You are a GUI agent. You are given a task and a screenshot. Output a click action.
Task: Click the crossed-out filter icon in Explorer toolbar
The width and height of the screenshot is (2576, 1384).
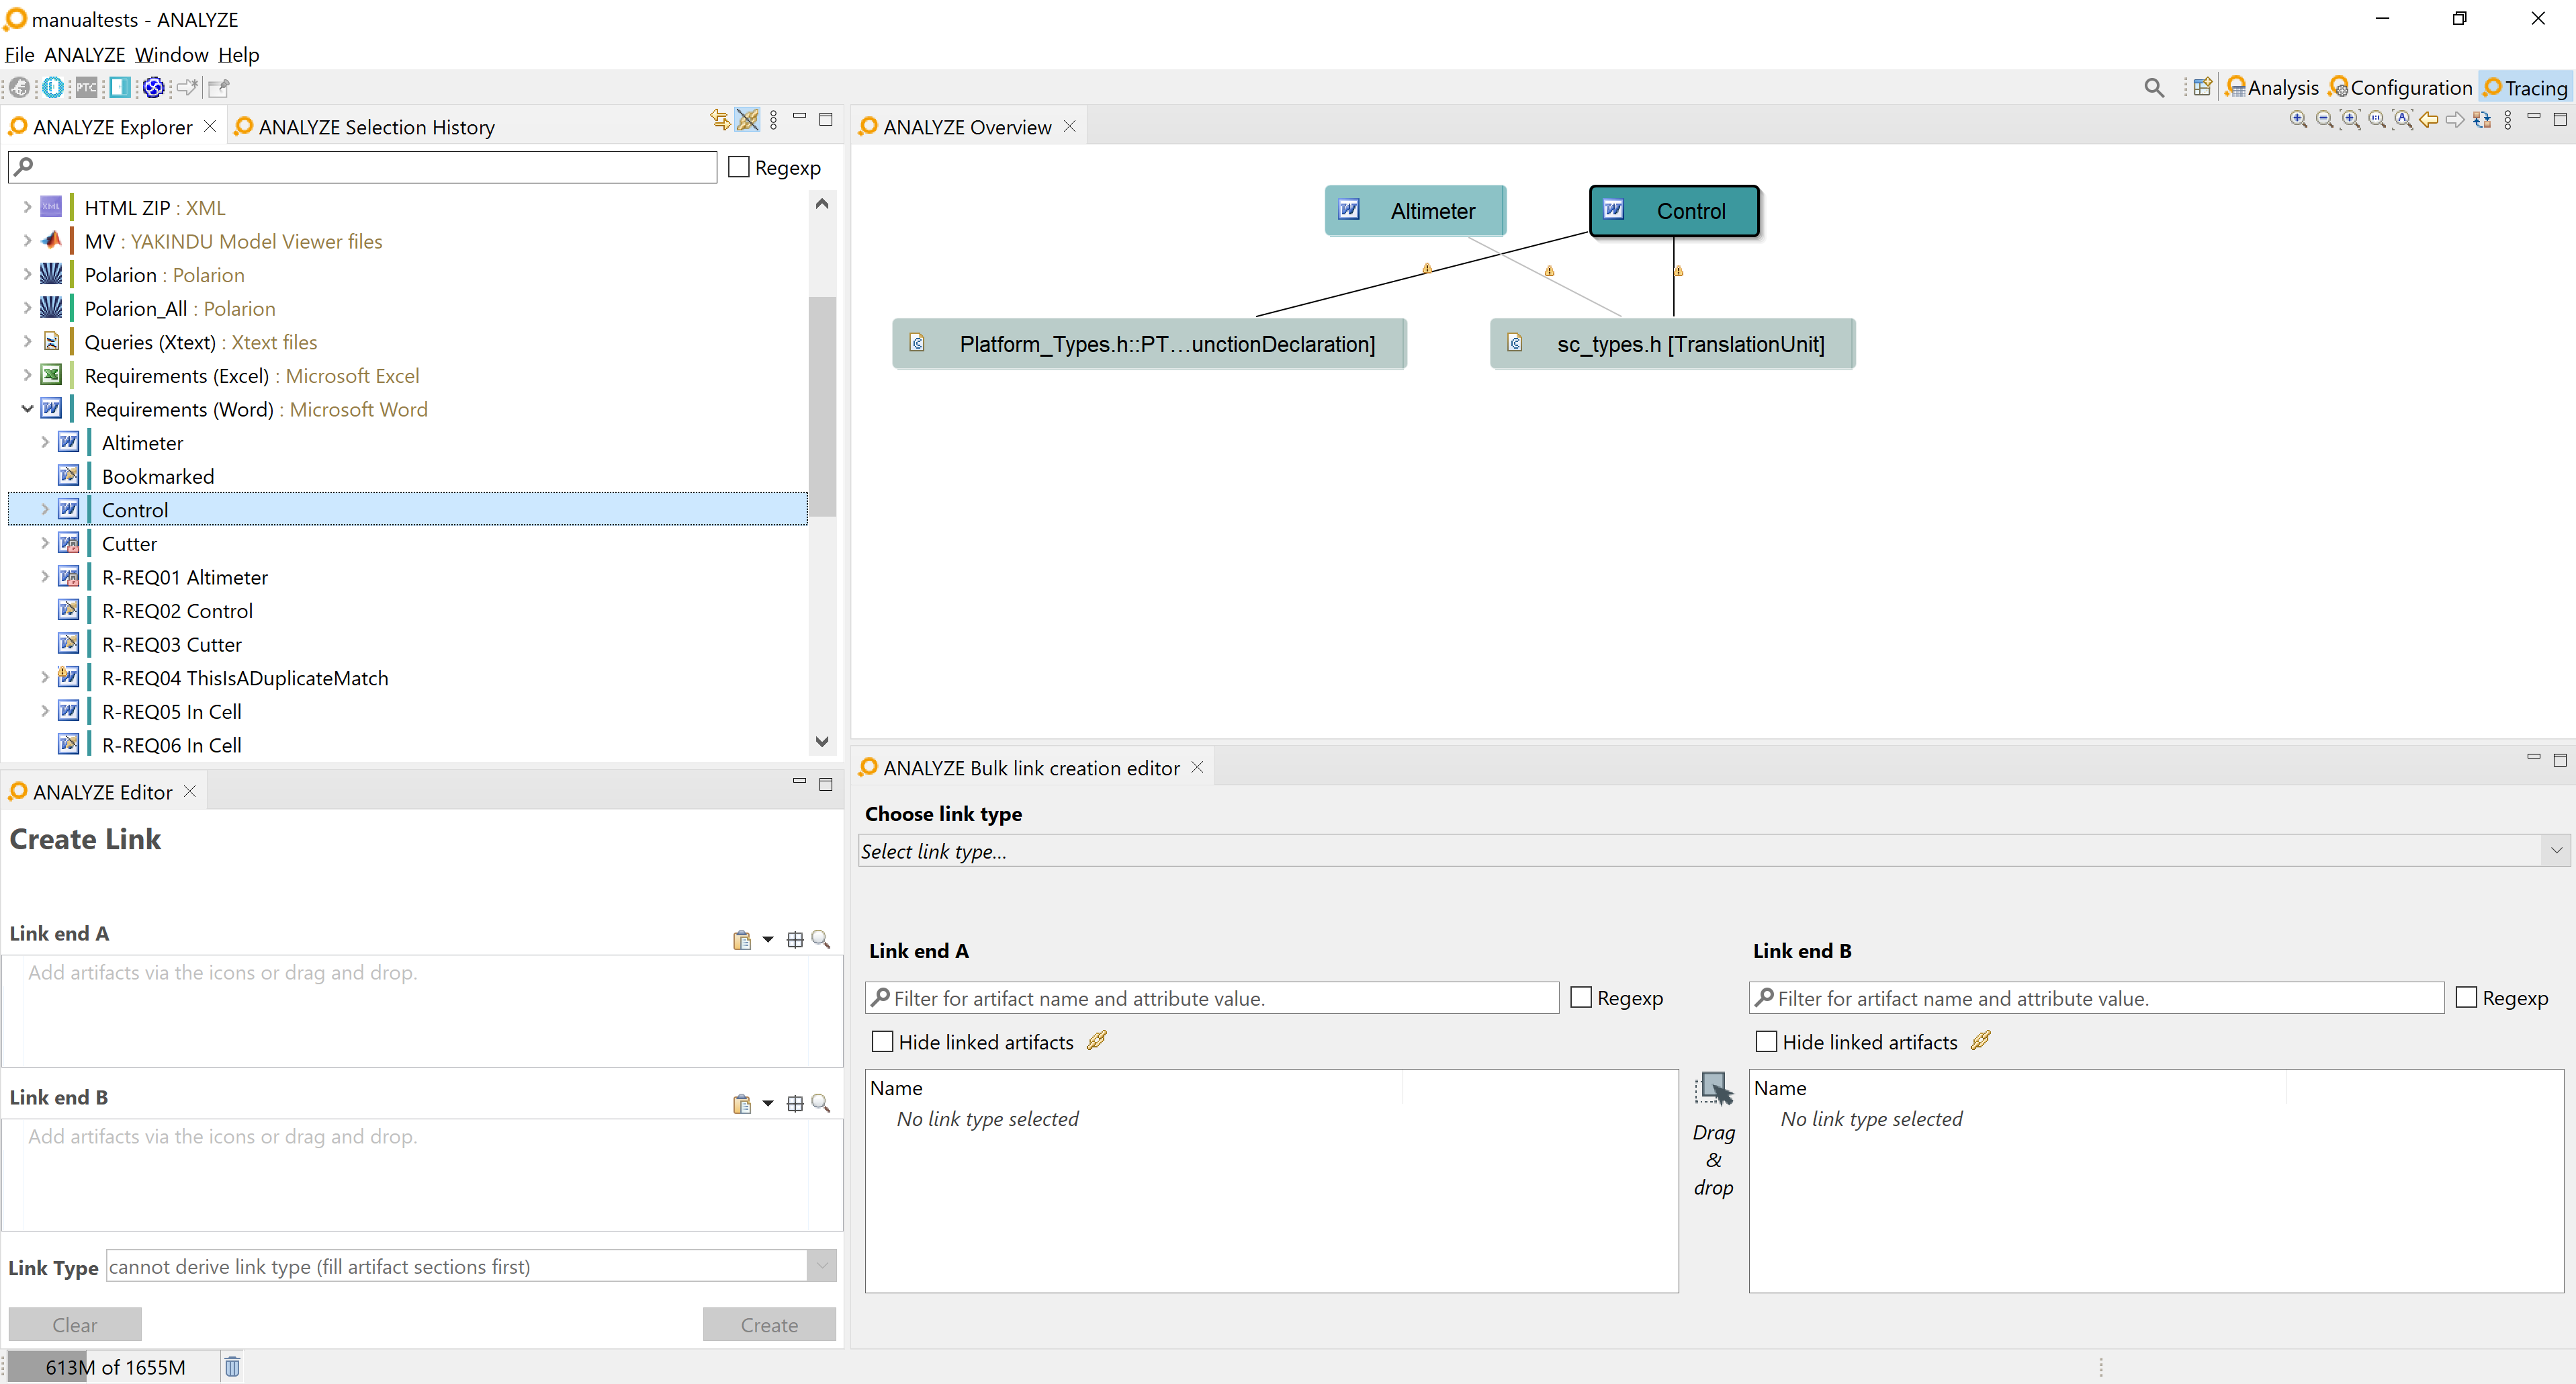[x=747, y=120]
